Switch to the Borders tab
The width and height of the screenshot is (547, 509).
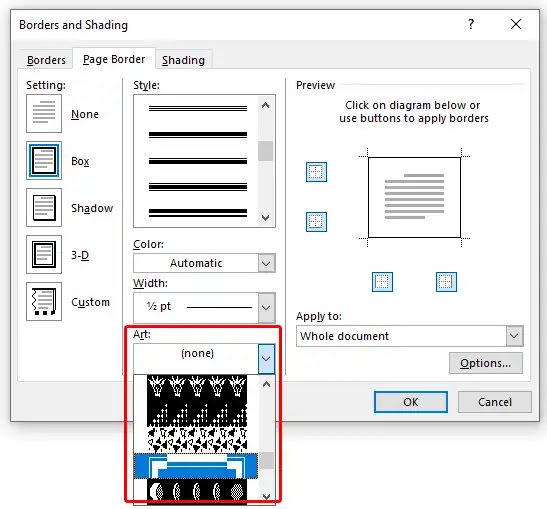click(46, 60)
